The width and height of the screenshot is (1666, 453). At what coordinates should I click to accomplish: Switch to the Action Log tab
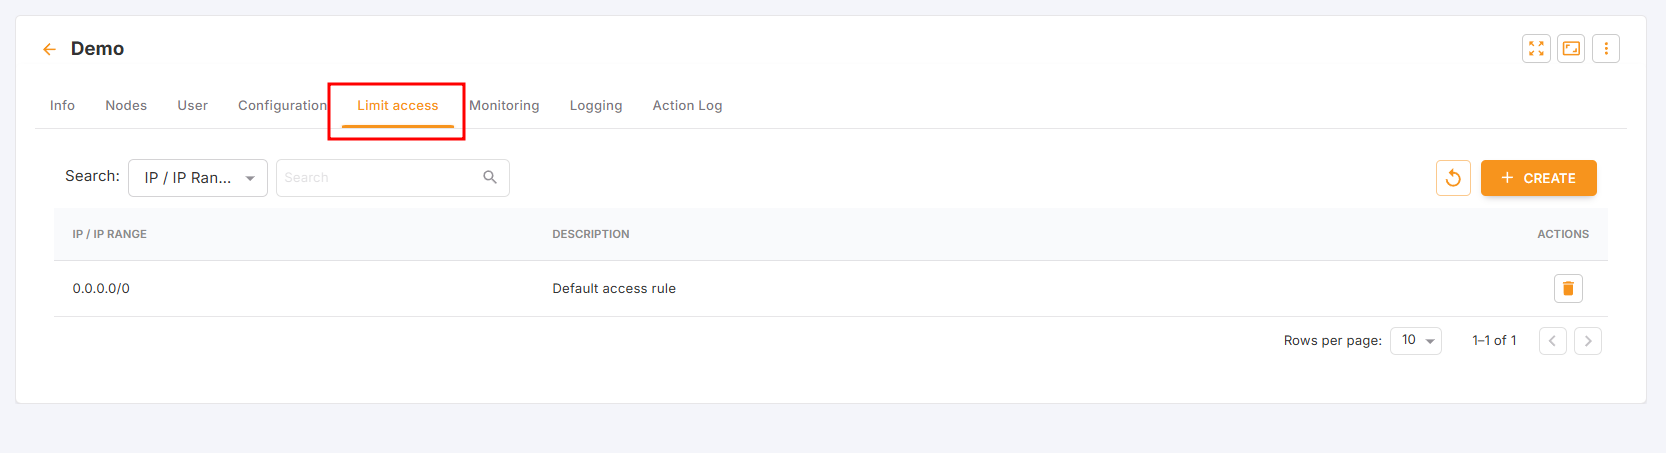click(687, 105)
